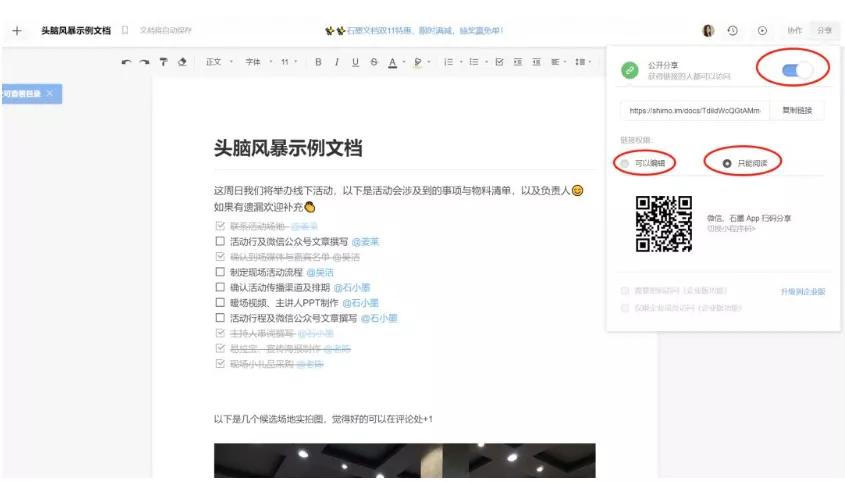The image size is (845, 483).
Task: Select the 只能阅读 radio option
Action: coord(727,163)
